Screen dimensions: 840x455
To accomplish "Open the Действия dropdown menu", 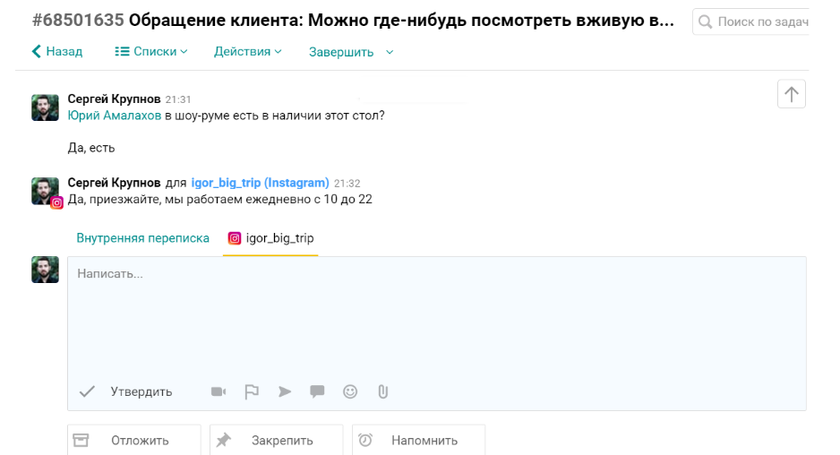I will [x=248, y=51].
